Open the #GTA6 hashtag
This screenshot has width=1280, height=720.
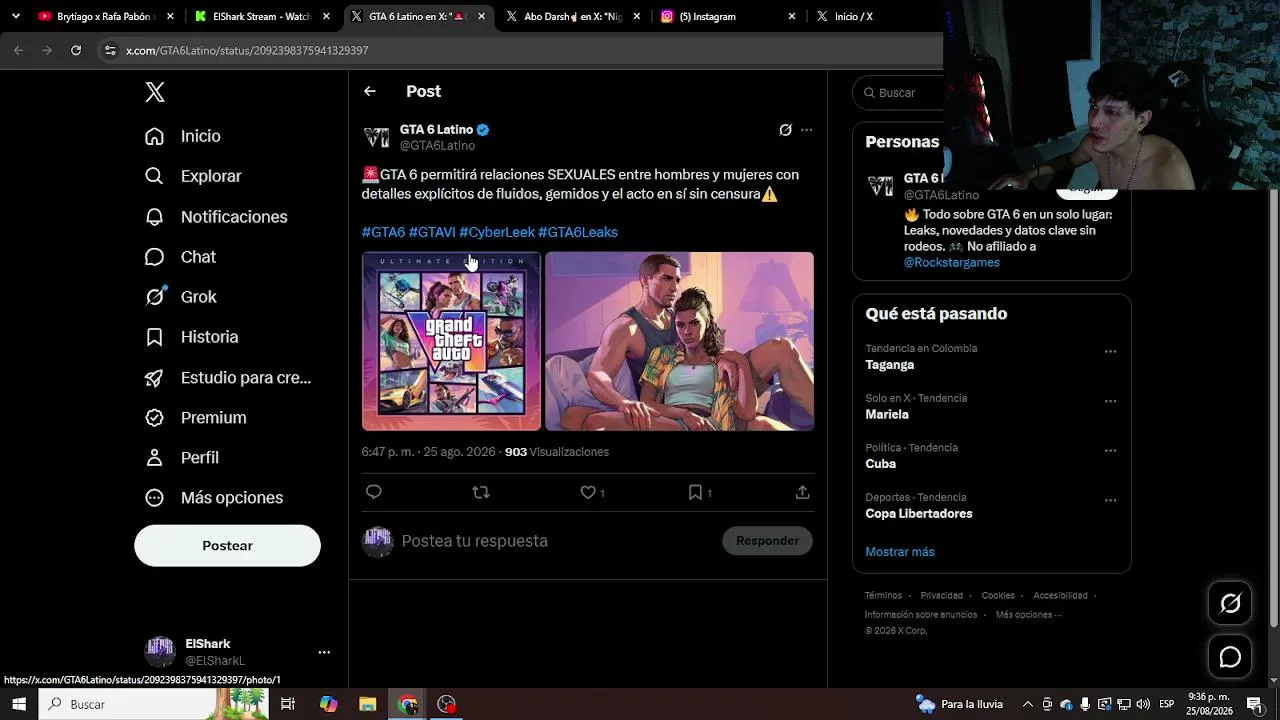[383, 232]
